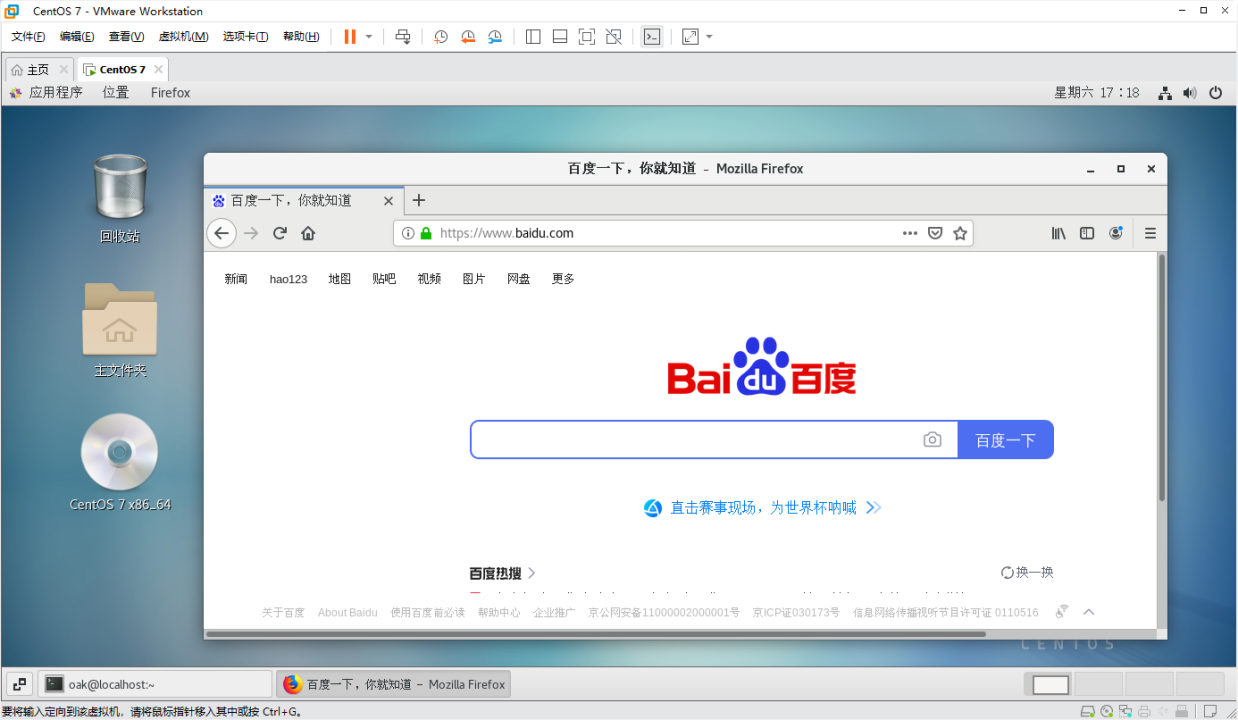Click the volume speaker icon in the CentOS panel

(x=1190, y=92)
